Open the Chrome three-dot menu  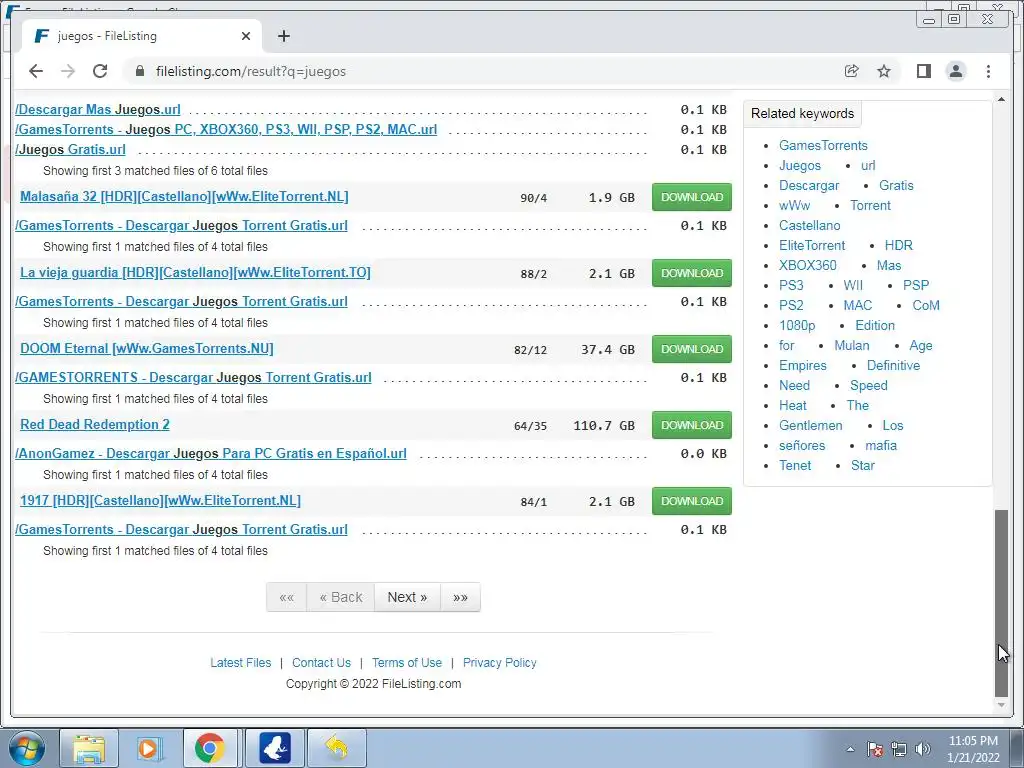tap(988, 71)
